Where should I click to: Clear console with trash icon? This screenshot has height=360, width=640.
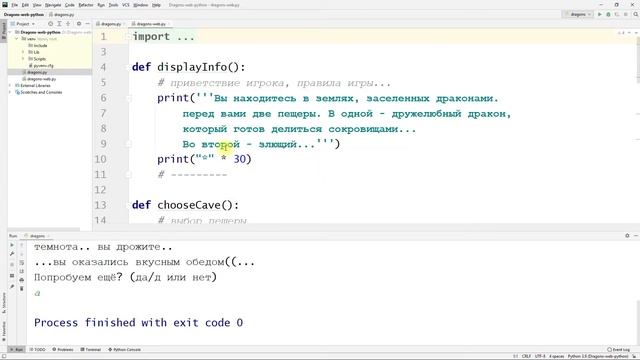tap(22, 289)
